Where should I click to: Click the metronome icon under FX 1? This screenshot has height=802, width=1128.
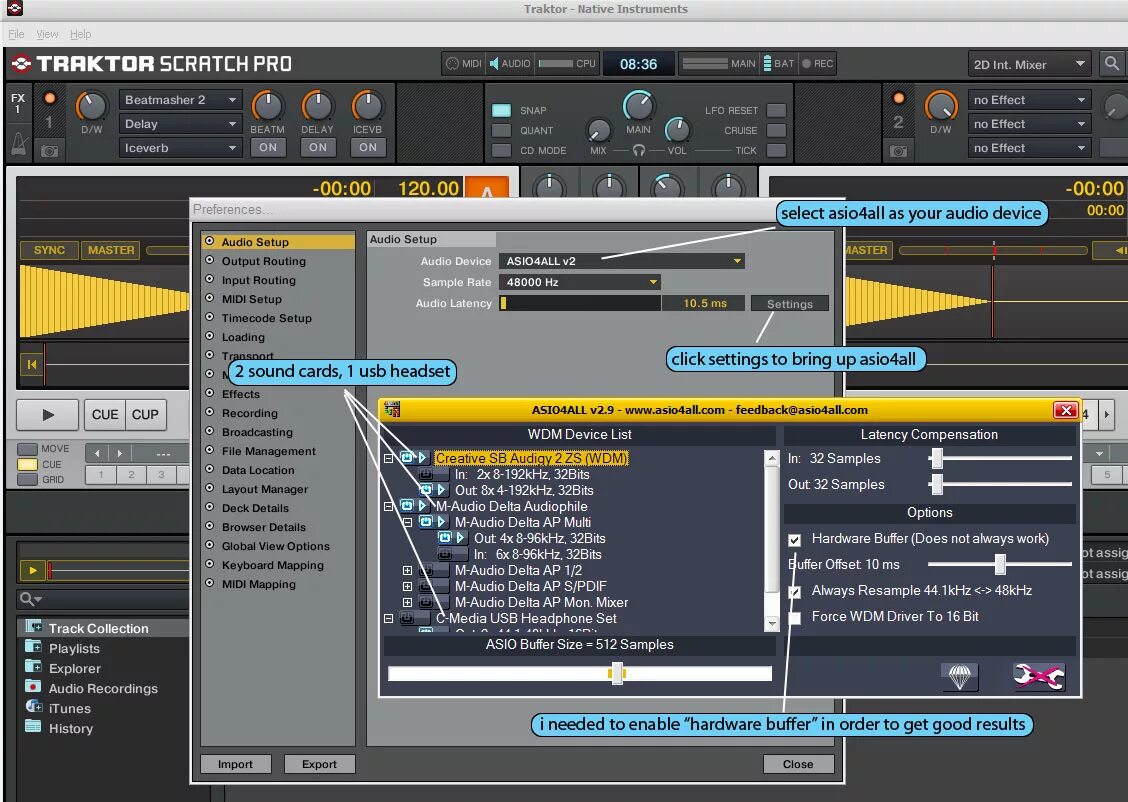pyautogui.click(x=19, y=145)
